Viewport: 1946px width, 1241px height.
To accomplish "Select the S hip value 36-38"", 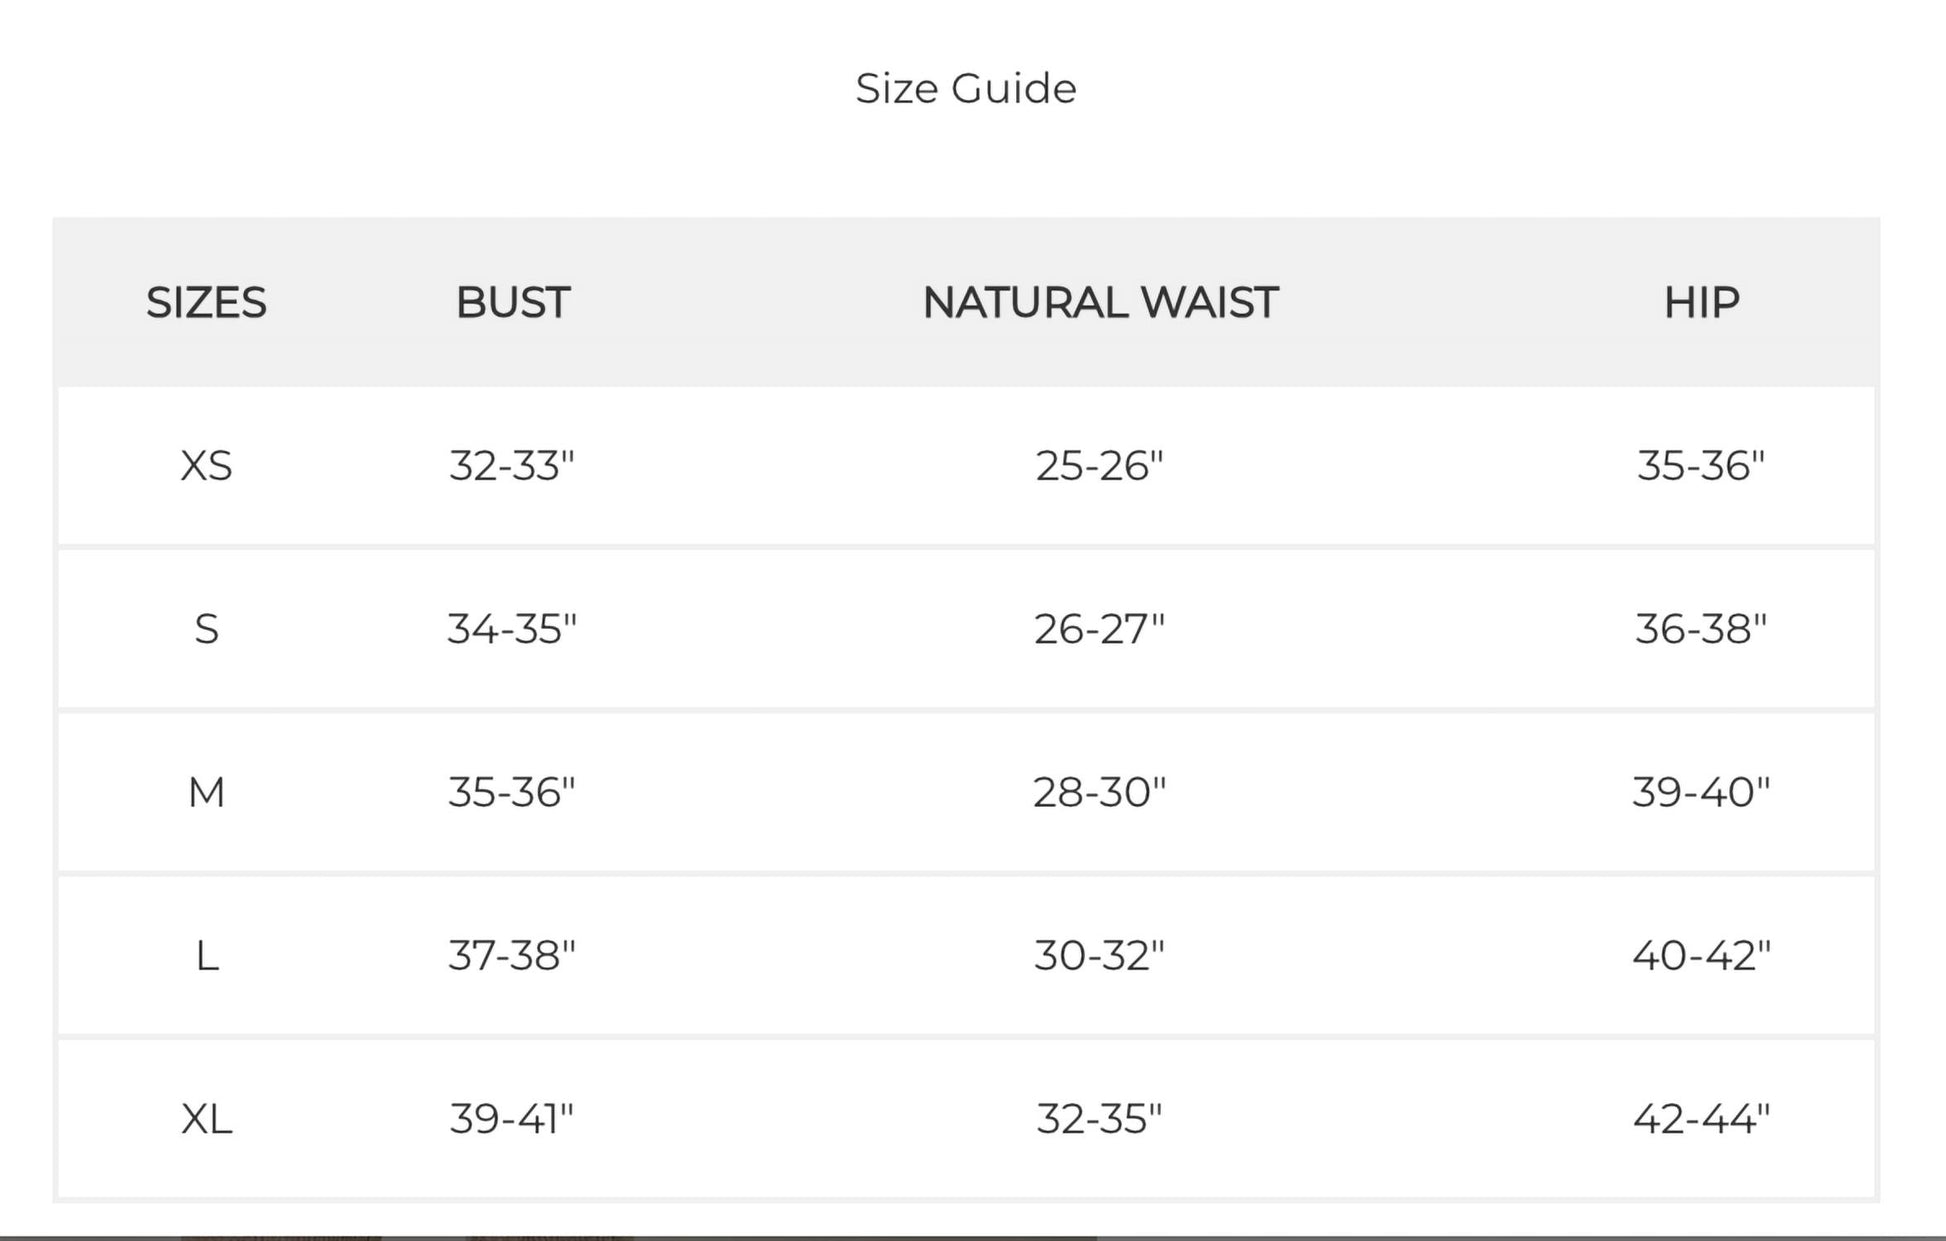I will [1701, 629].
